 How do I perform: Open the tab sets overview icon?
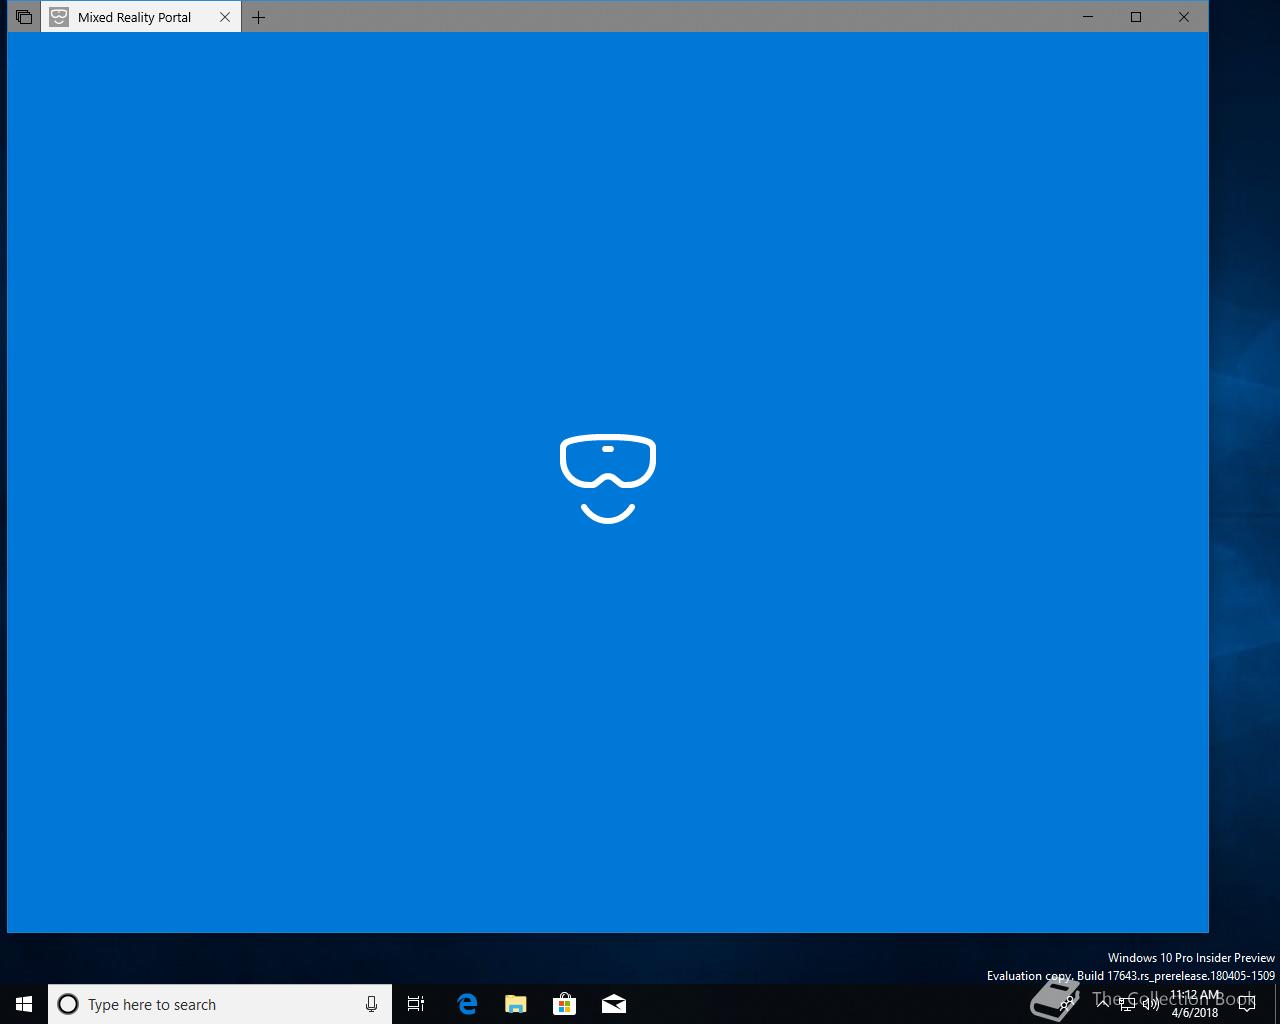pyautogui.click(x=24, y=17)
